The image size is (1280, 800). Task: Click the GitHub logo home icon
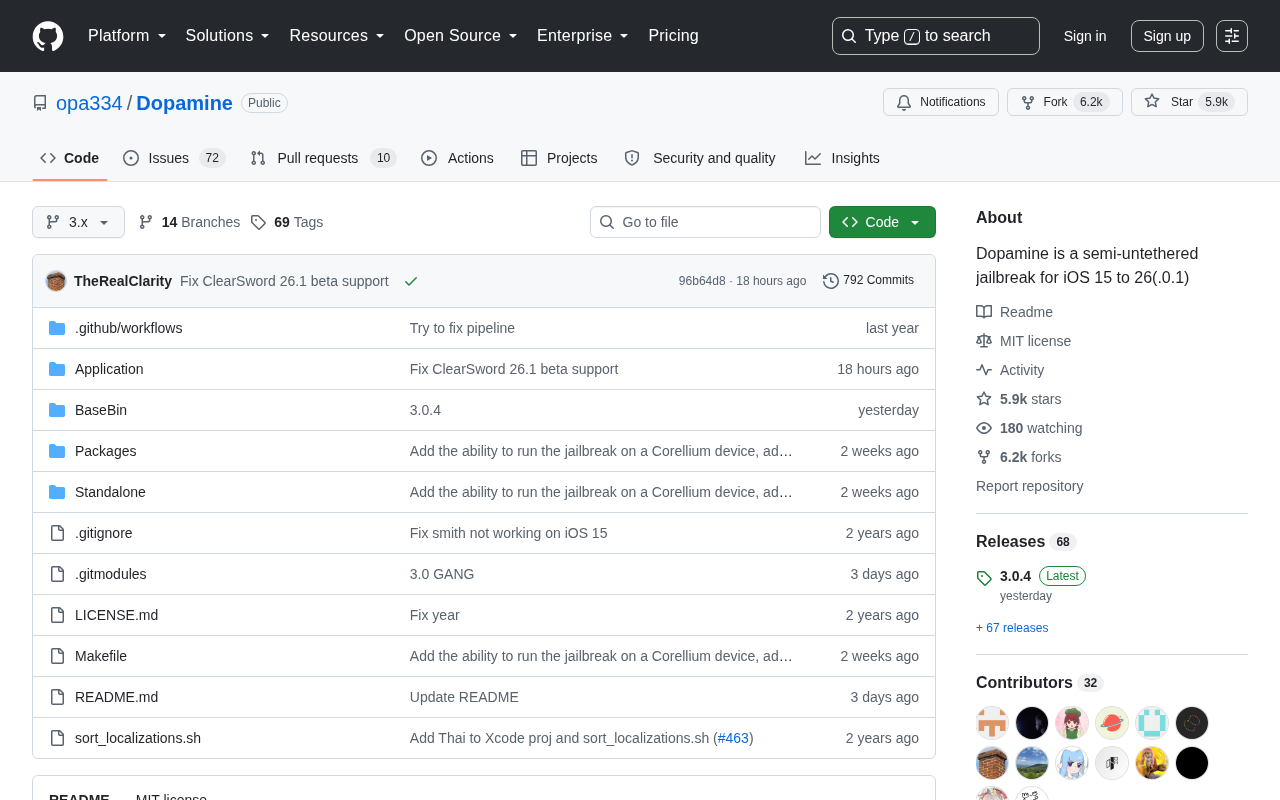pos(48,36)
